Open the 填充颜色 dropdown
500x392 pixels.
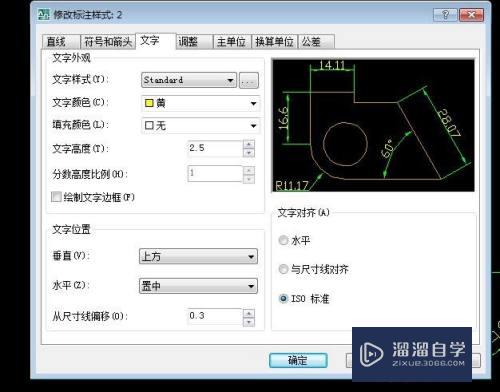[x=201, y=126]
